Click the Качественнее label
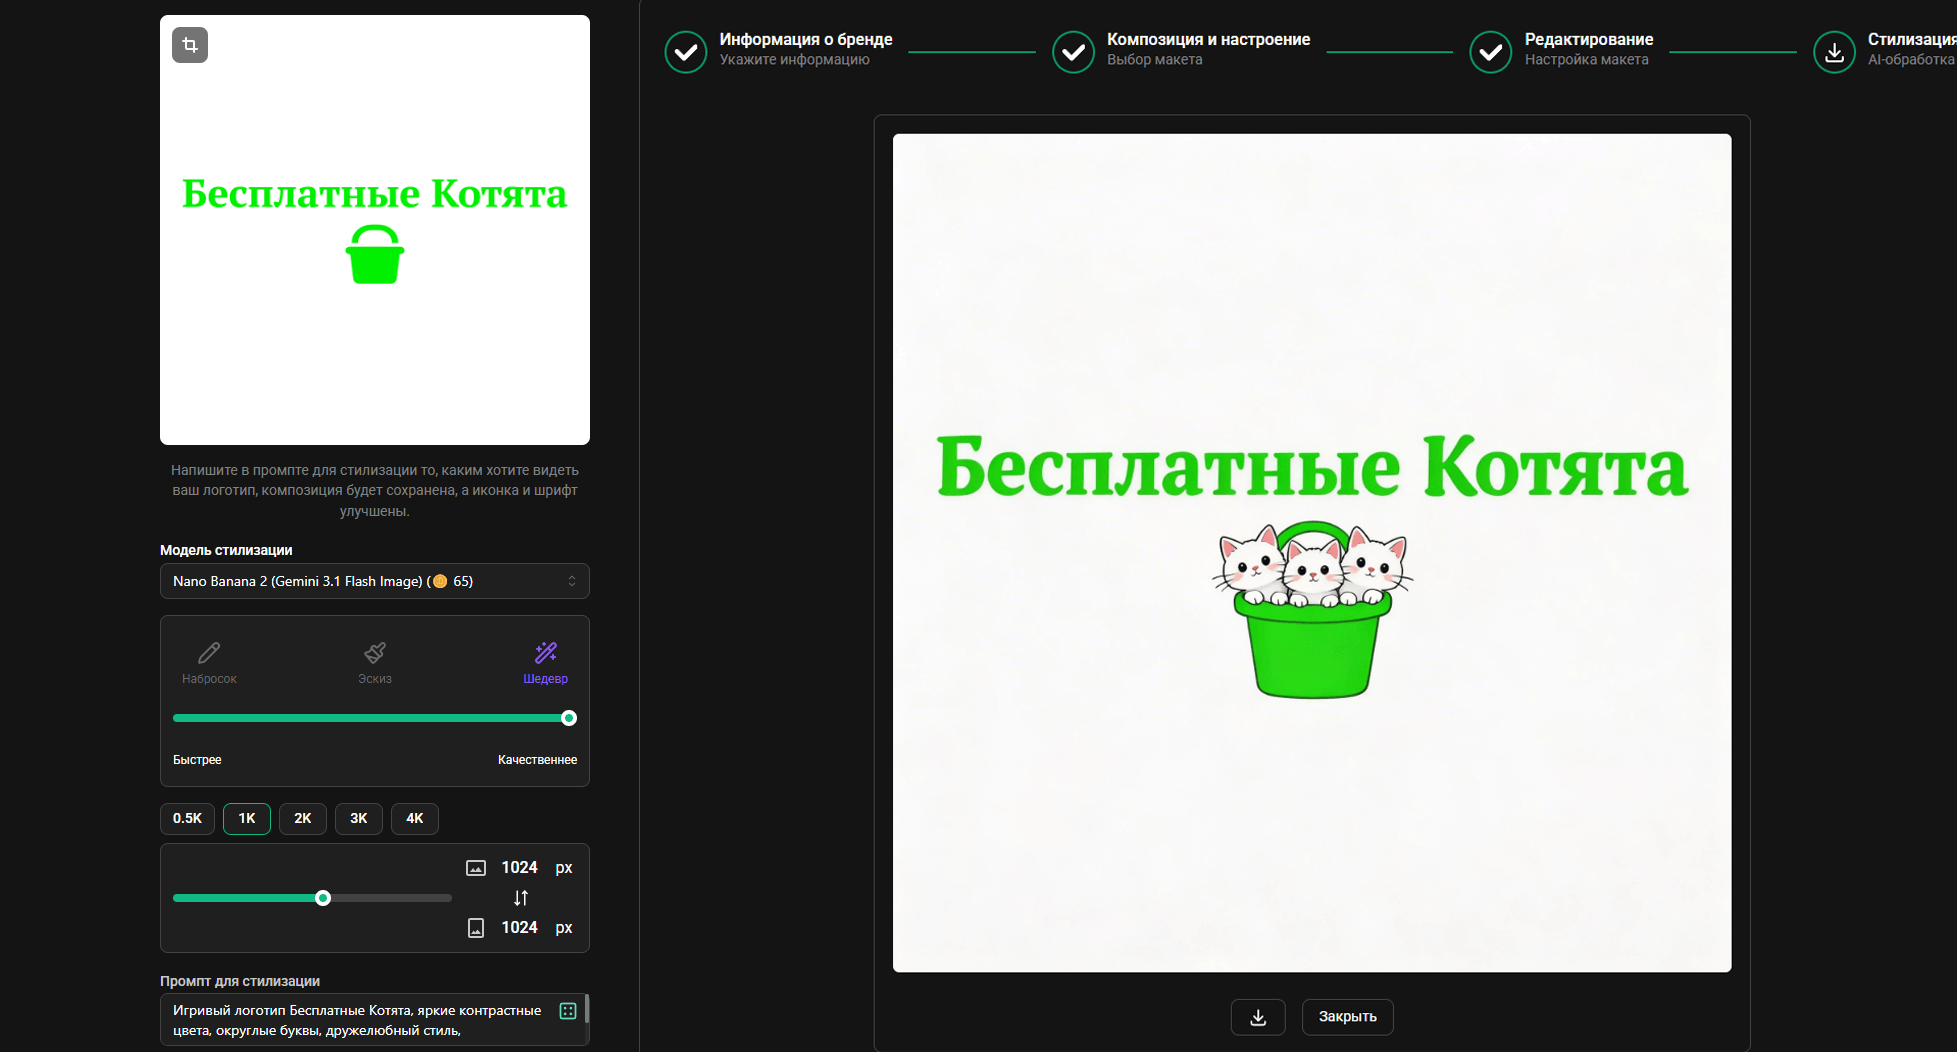The width and height of the screenshot is (1957, 1052). (537, 760)
